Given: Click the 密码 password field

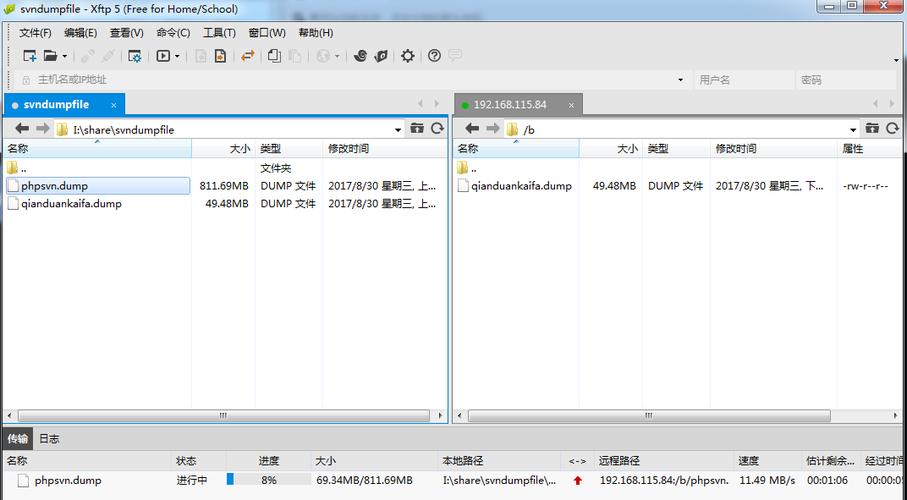Looking at the screenshot, I should tap(846, 80).
